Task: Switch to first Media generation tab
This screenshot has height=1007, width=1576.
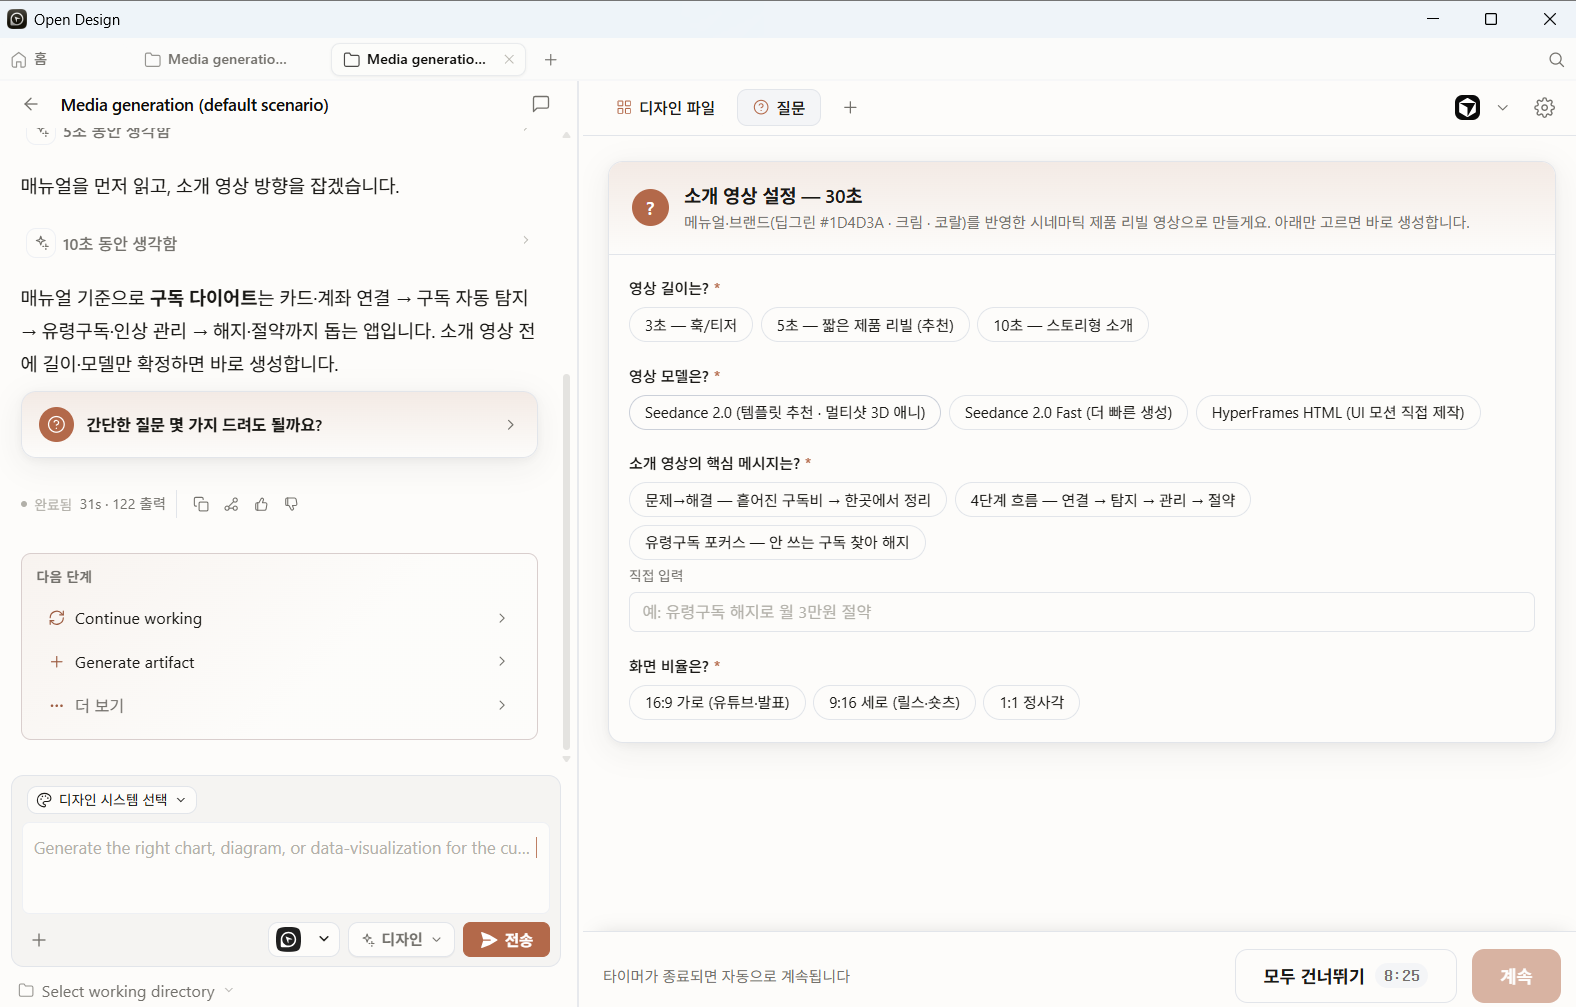Action: (x=216, y=59)
